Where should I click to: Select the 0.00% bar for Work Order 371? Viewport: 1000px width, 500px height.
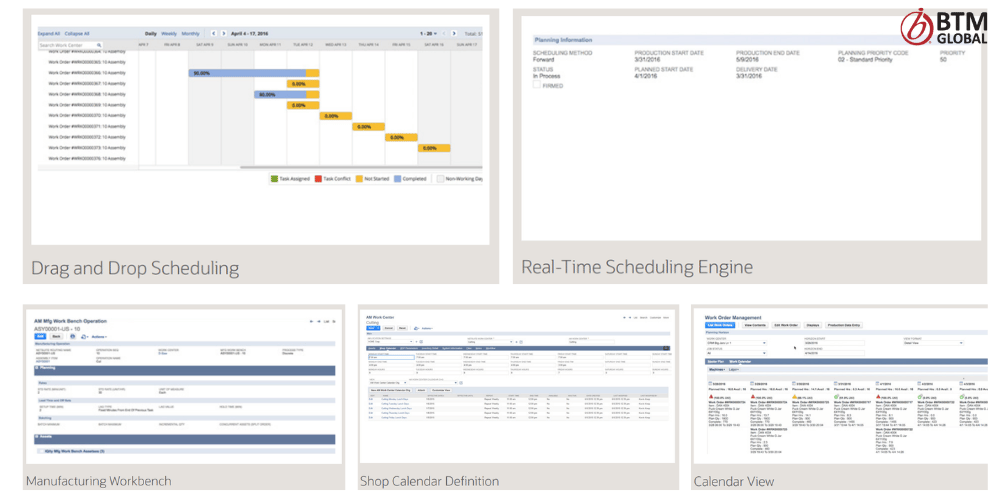(369, 127)
